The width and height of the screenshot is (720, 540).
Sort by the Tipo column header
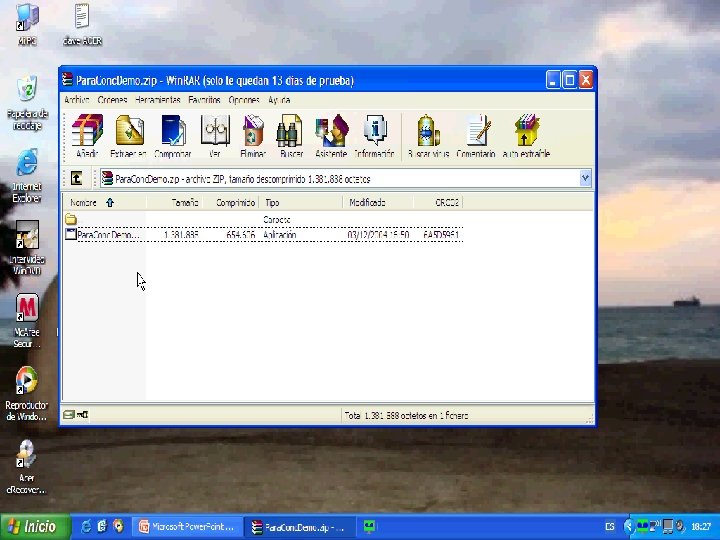(301, 202)
